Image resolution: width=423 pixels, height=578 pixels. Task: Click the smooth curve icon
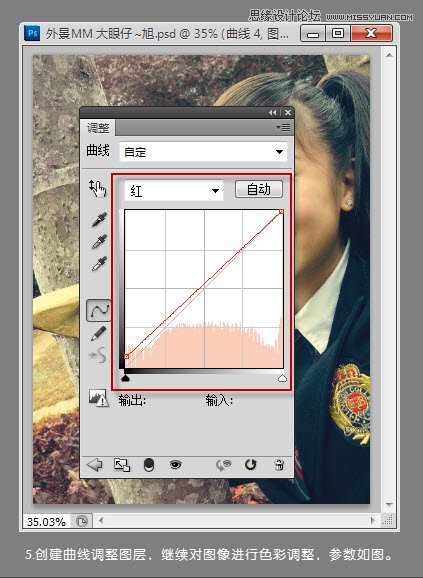(98, 355)
